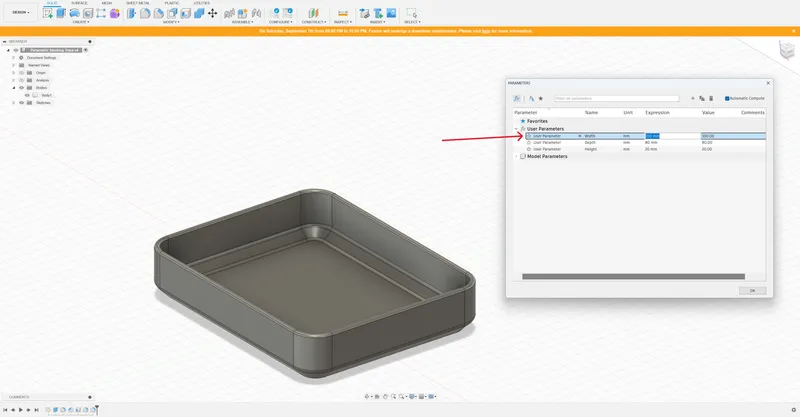Click the Create Sketch icon in toolbar

pos(48,14)
